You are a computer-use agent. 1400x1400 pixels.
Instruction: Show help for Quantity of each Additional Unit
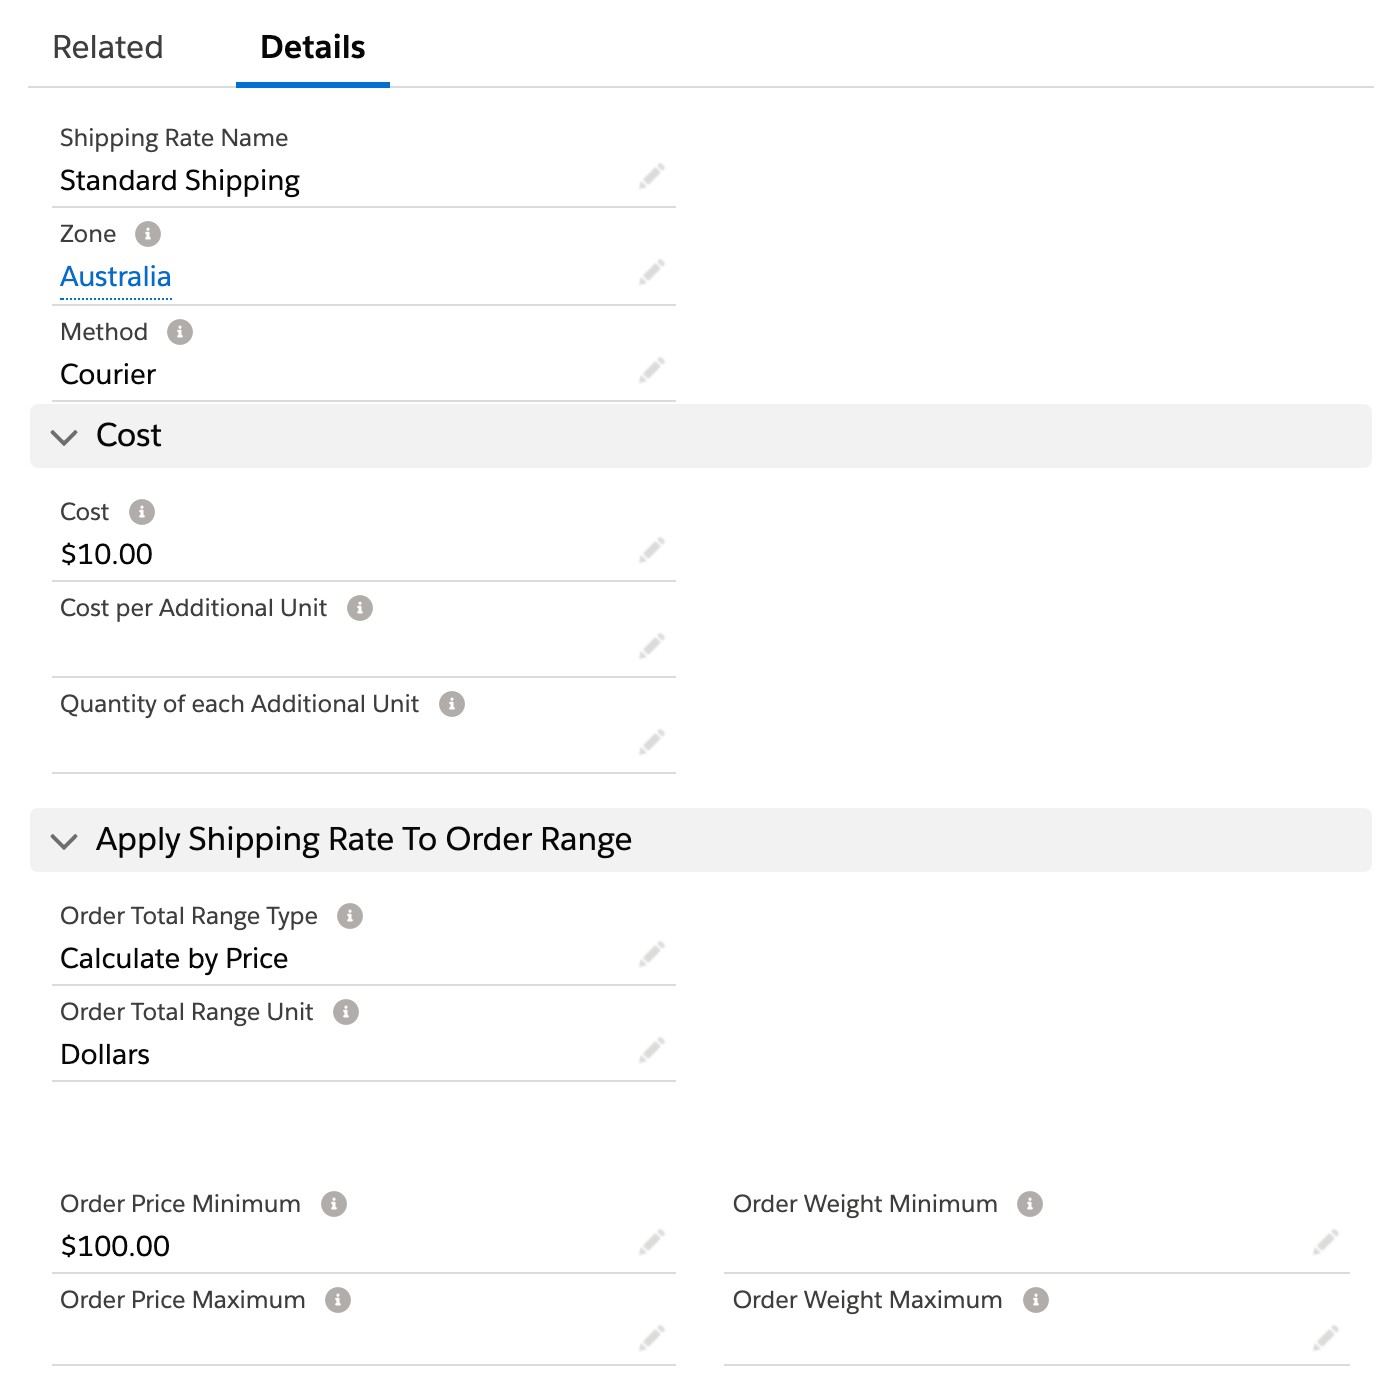click(x=452, y=704)
